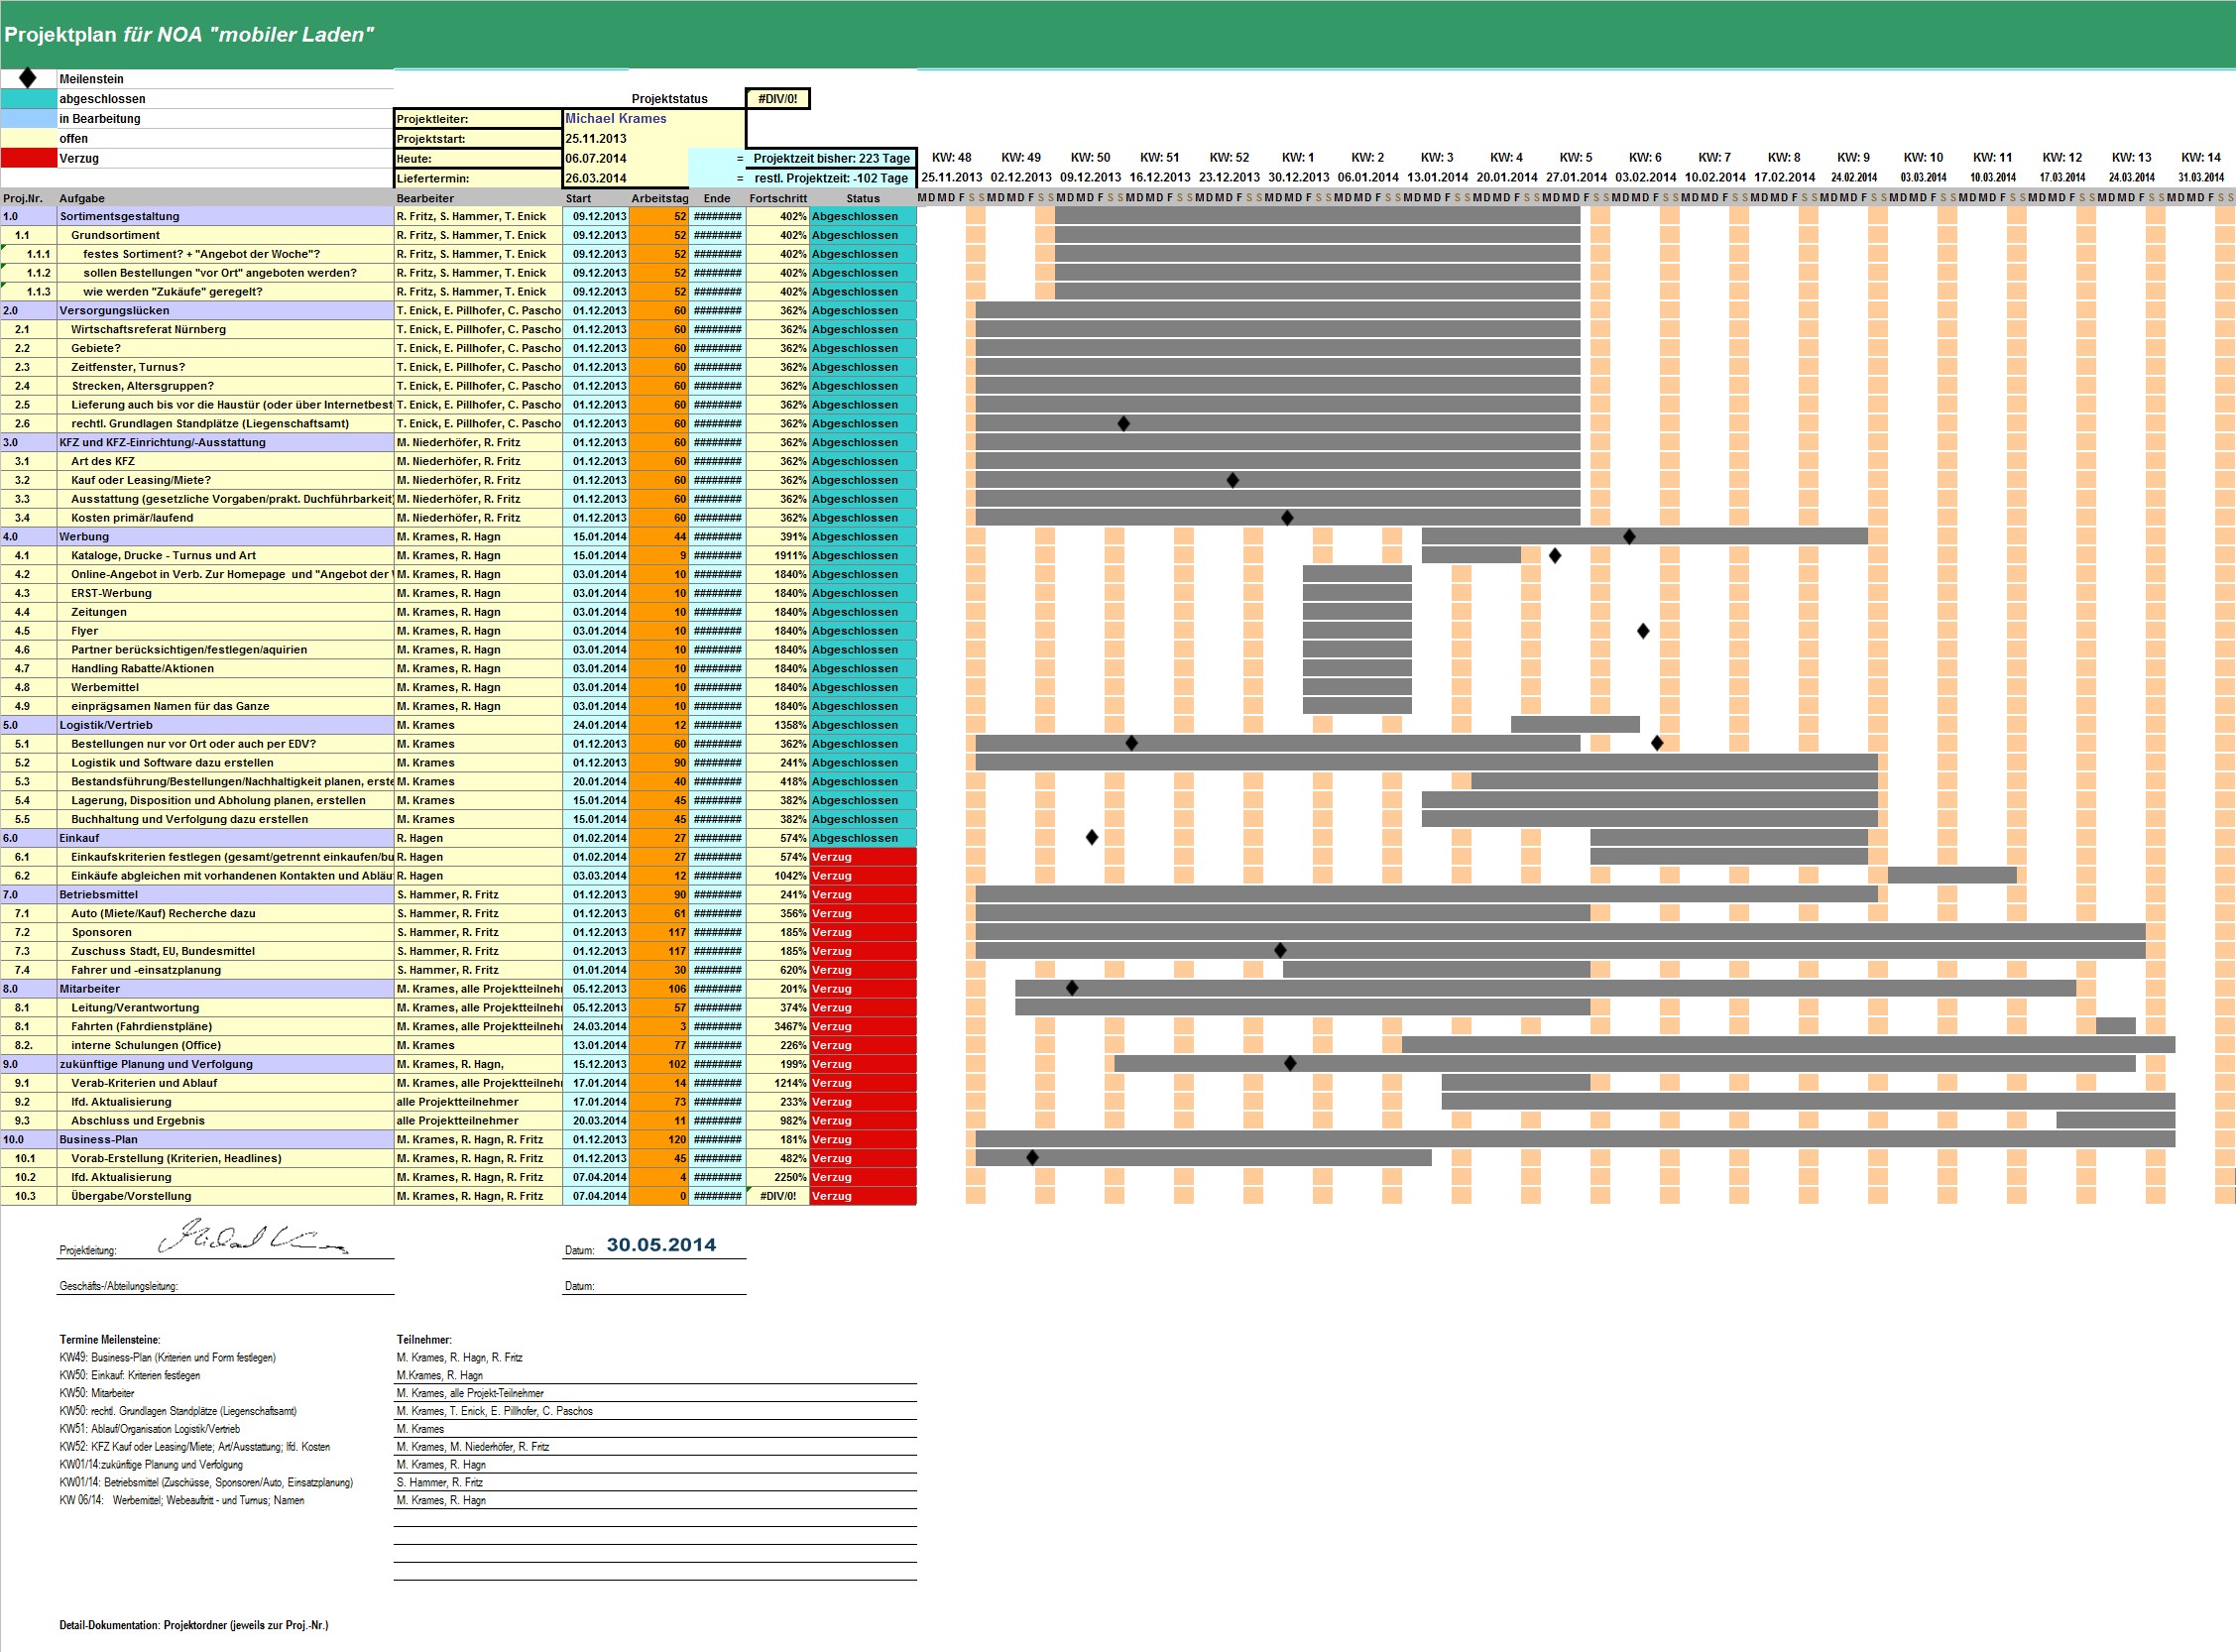Click the red Verzug legend swatch
This screenshot has width=2236, height=1652.
tap(29, 158)
